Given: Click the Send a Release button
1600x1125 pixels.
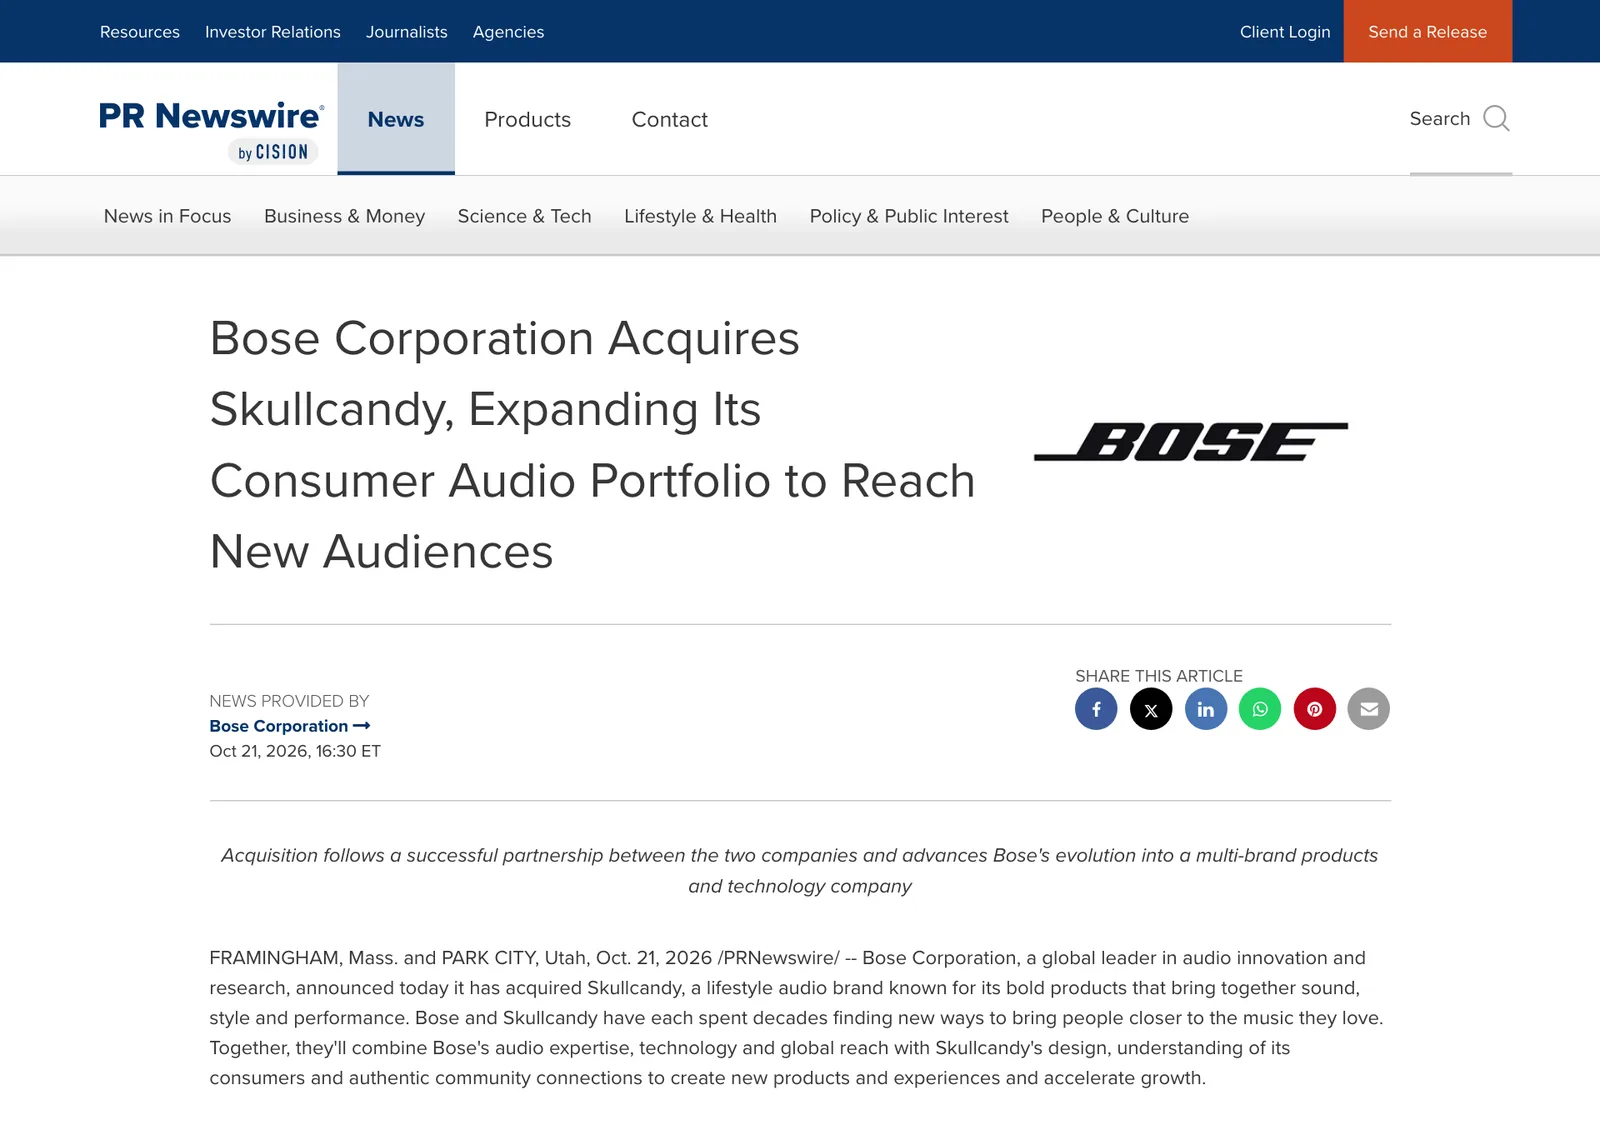Looking at the screenshot, I should [x=1428, y=31].
